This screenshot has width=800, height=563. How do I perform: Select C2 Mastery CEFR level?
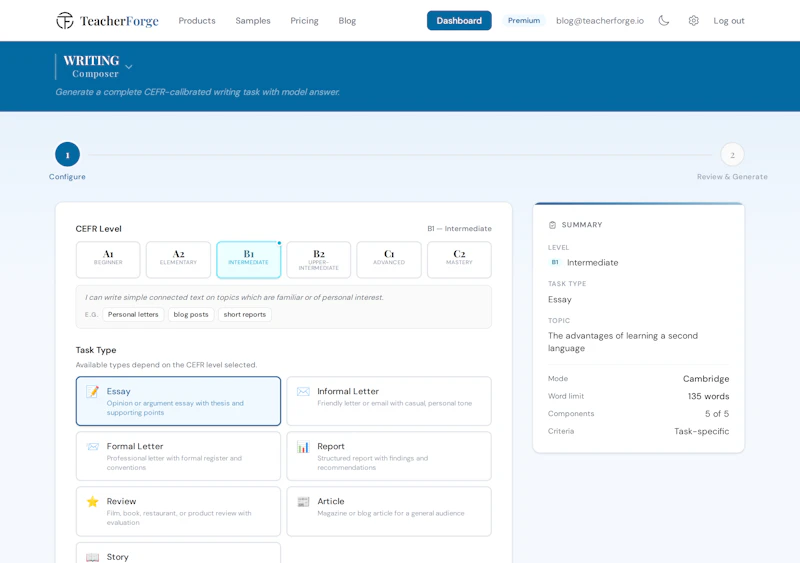[x=459, y=260]
